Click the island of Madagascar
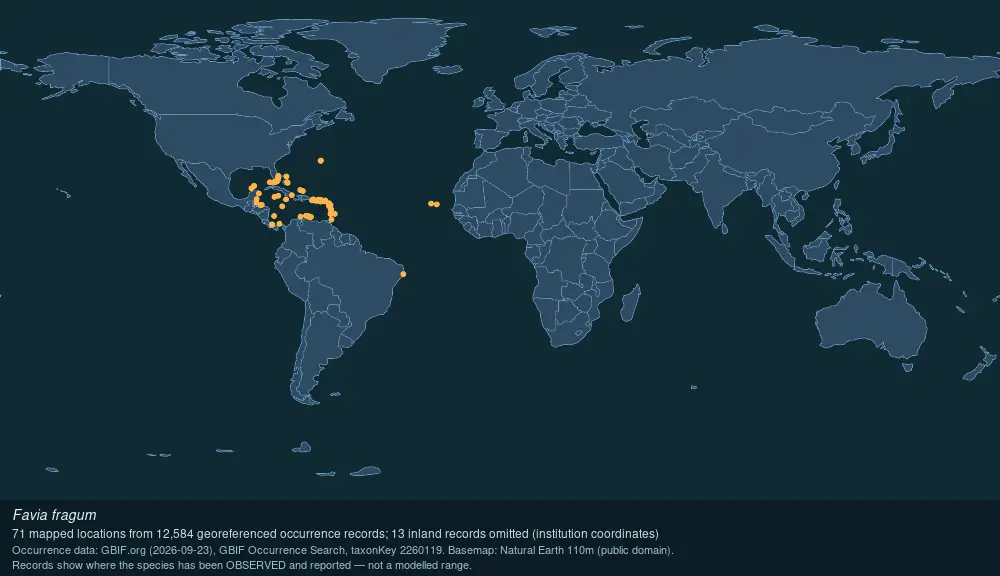This screenshot has height=576, width=1000. (630, 304)
